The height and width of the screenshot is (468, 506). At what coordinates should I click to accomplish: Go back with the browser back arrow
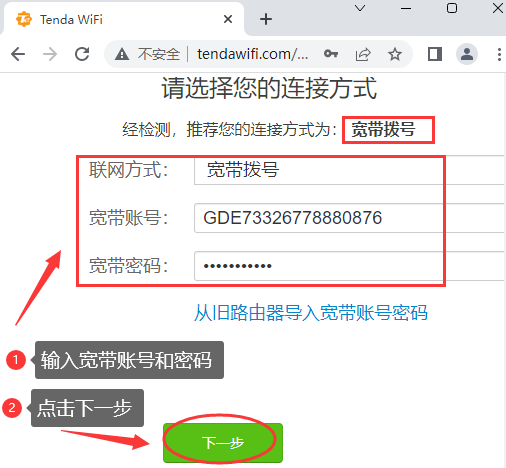point(18,54)
